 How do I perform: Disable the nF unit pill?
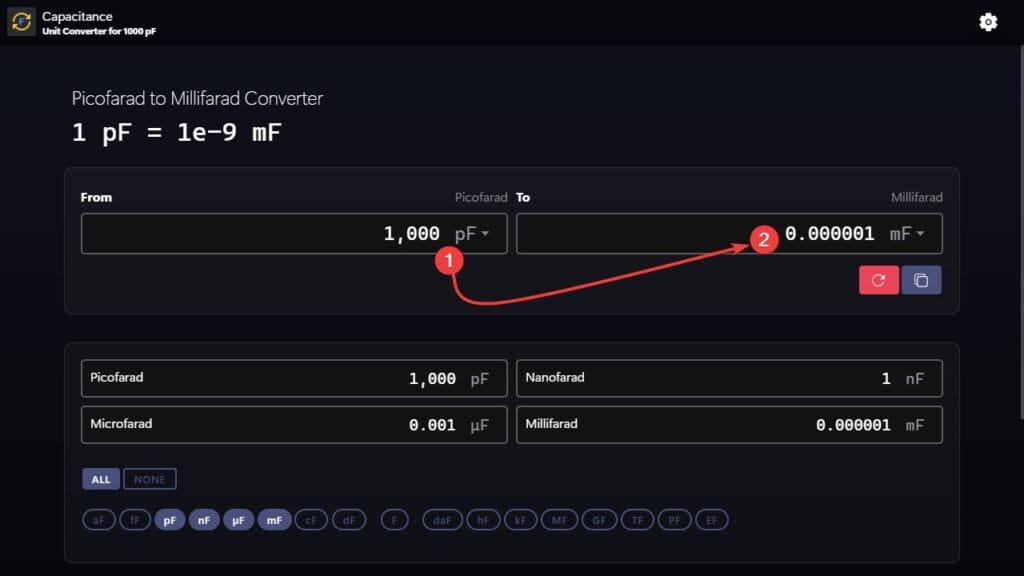click(x=204, y=520)
